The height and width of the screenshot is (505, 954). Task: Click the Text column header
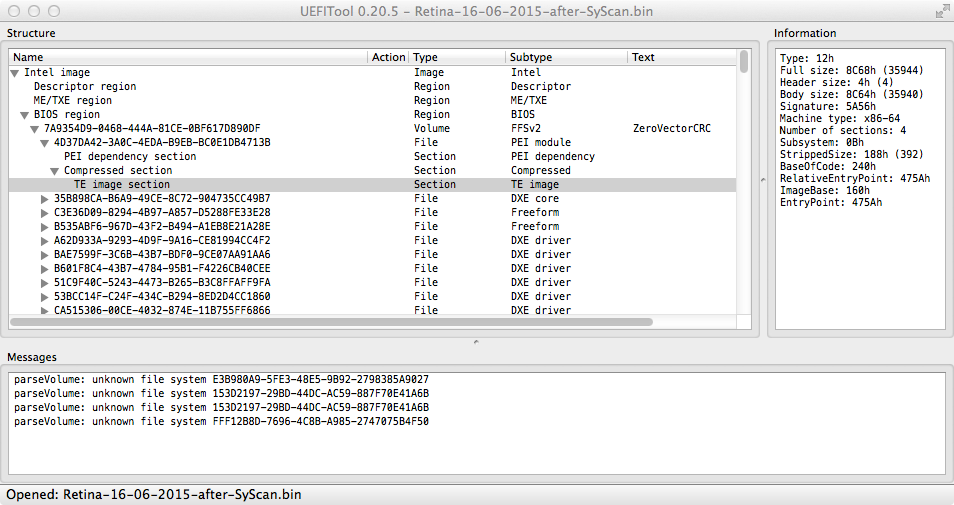tap(643, 58)
